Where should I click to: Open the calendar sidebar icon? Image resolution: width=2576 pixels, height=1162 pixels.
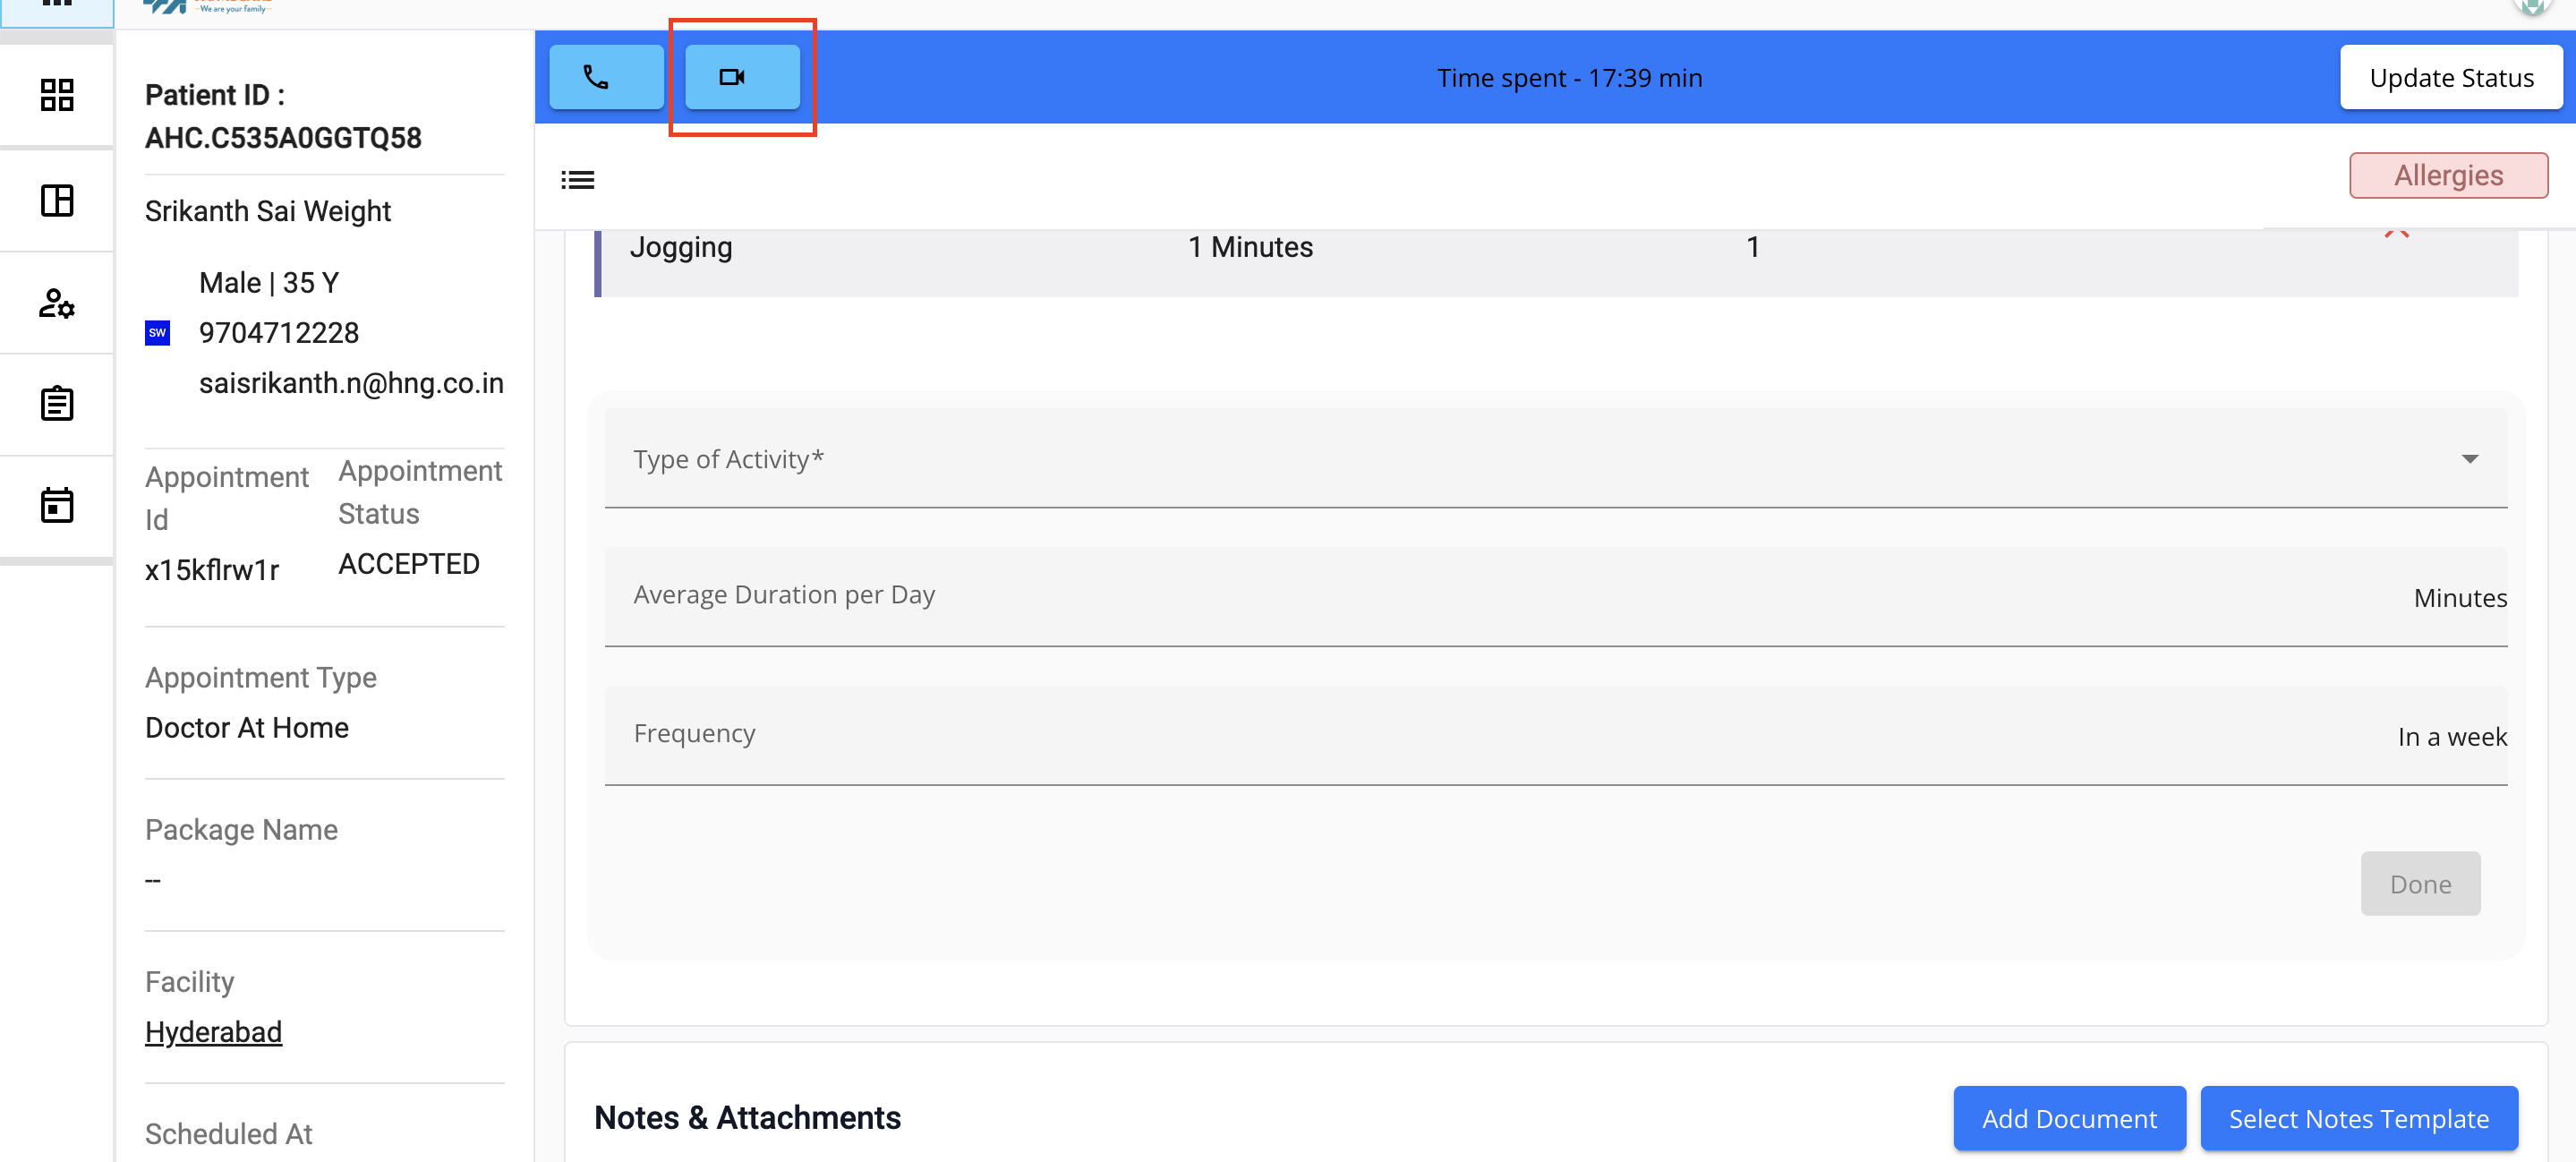(x=57, y=505)
